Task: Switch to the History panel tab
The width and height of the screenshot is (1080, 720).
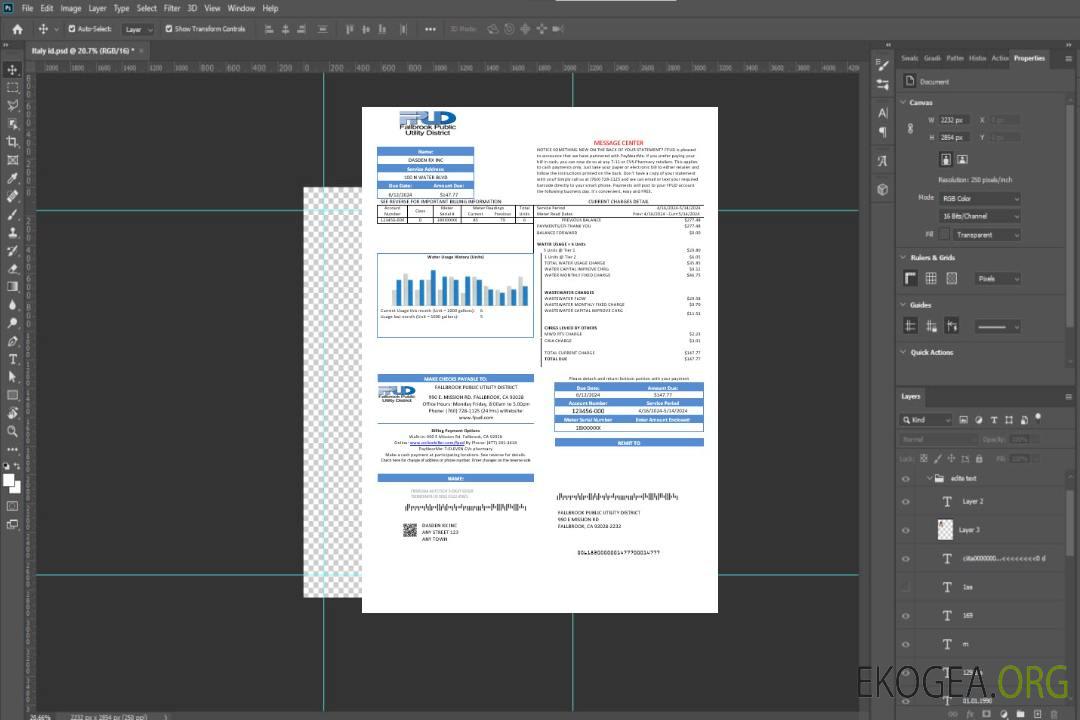Action: click(x=977, y=59)
